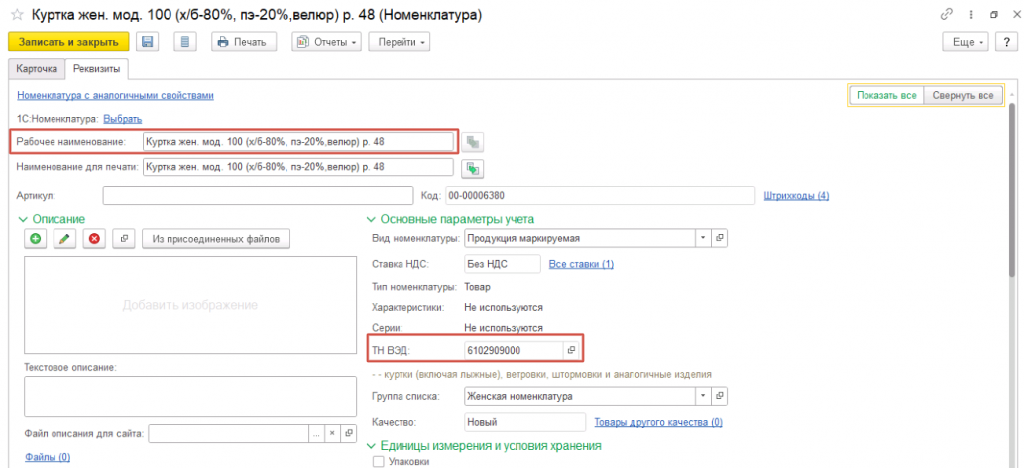Image resolution: width=1024 pixels, height=468 pixels.
Task: Click red delete image icon
Action: (x=94, y=238)
